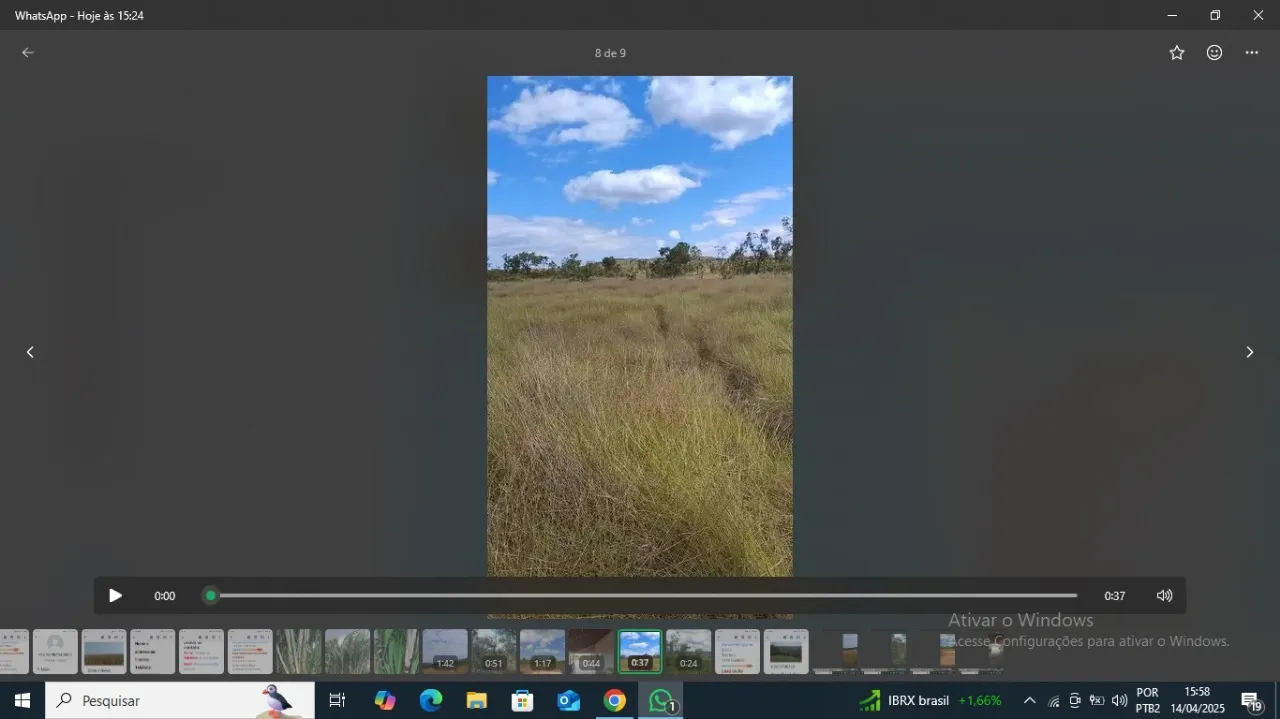Show the previous media item

[x=30, y=352]
